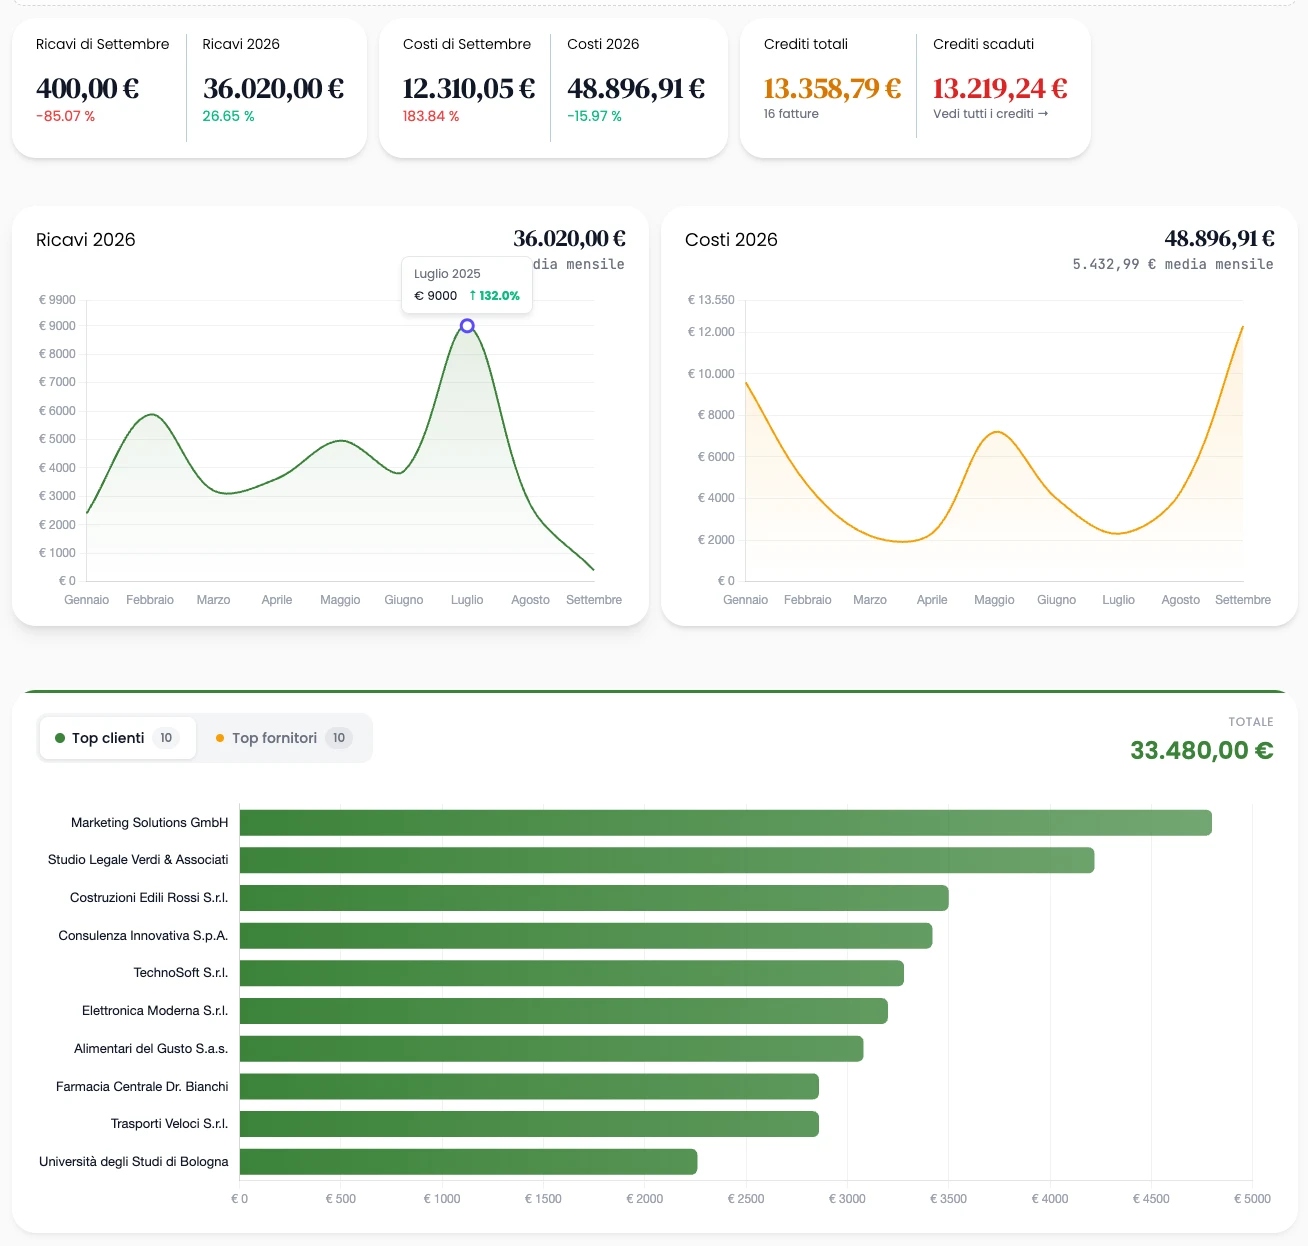This screenshot has height=1246, width=1308.
Task: Click the Costi 2026 card value 48.896,91 €
Action: pyautogui.click(x=636, y=89)
